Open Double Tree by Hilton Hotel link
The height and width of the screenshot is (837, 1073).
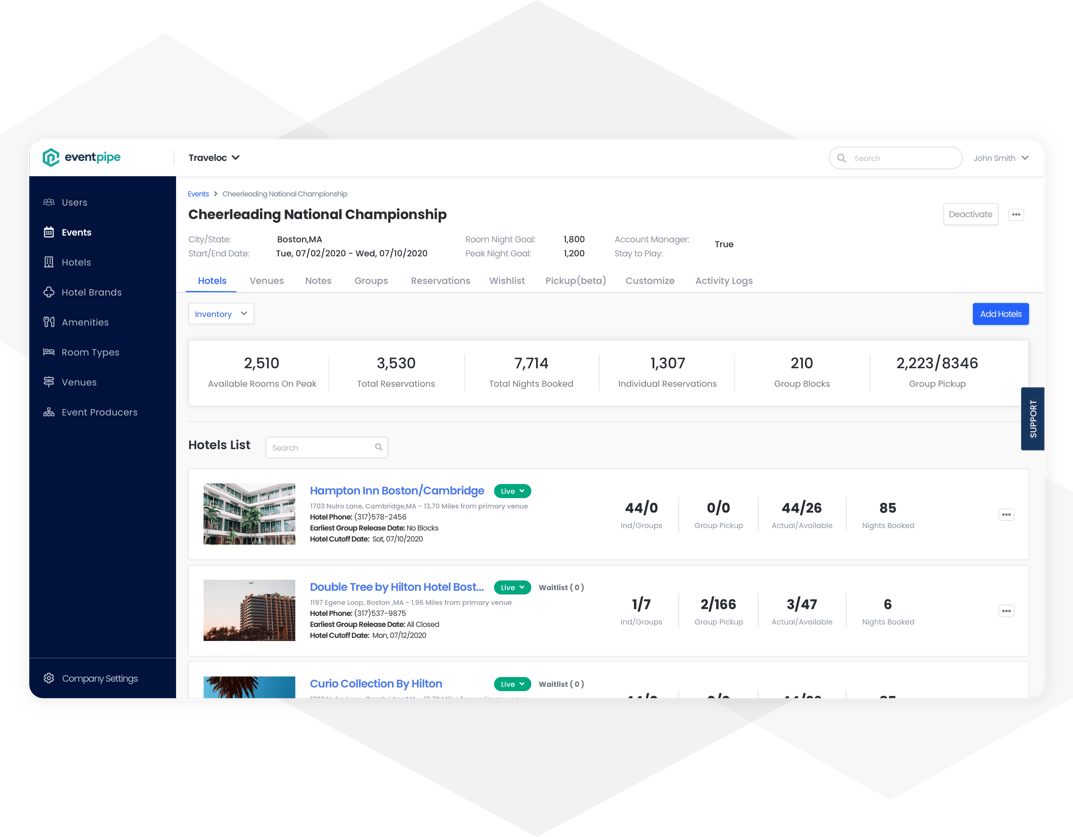(x=397, y=587)
